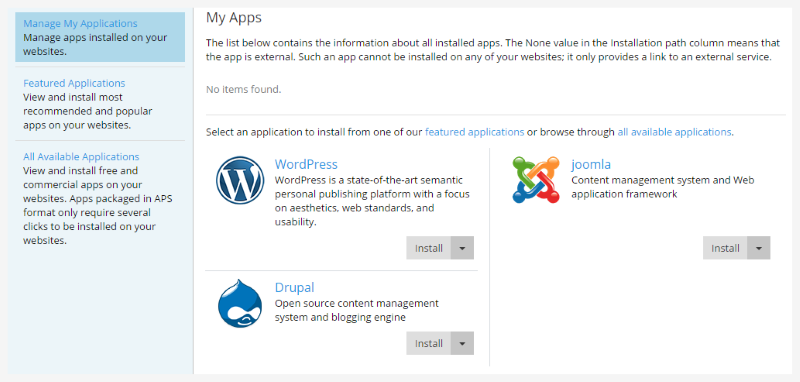Follow the 'all available applications' inline link
The width and height of the screenshot is (800, 382).
click(674, 132)
